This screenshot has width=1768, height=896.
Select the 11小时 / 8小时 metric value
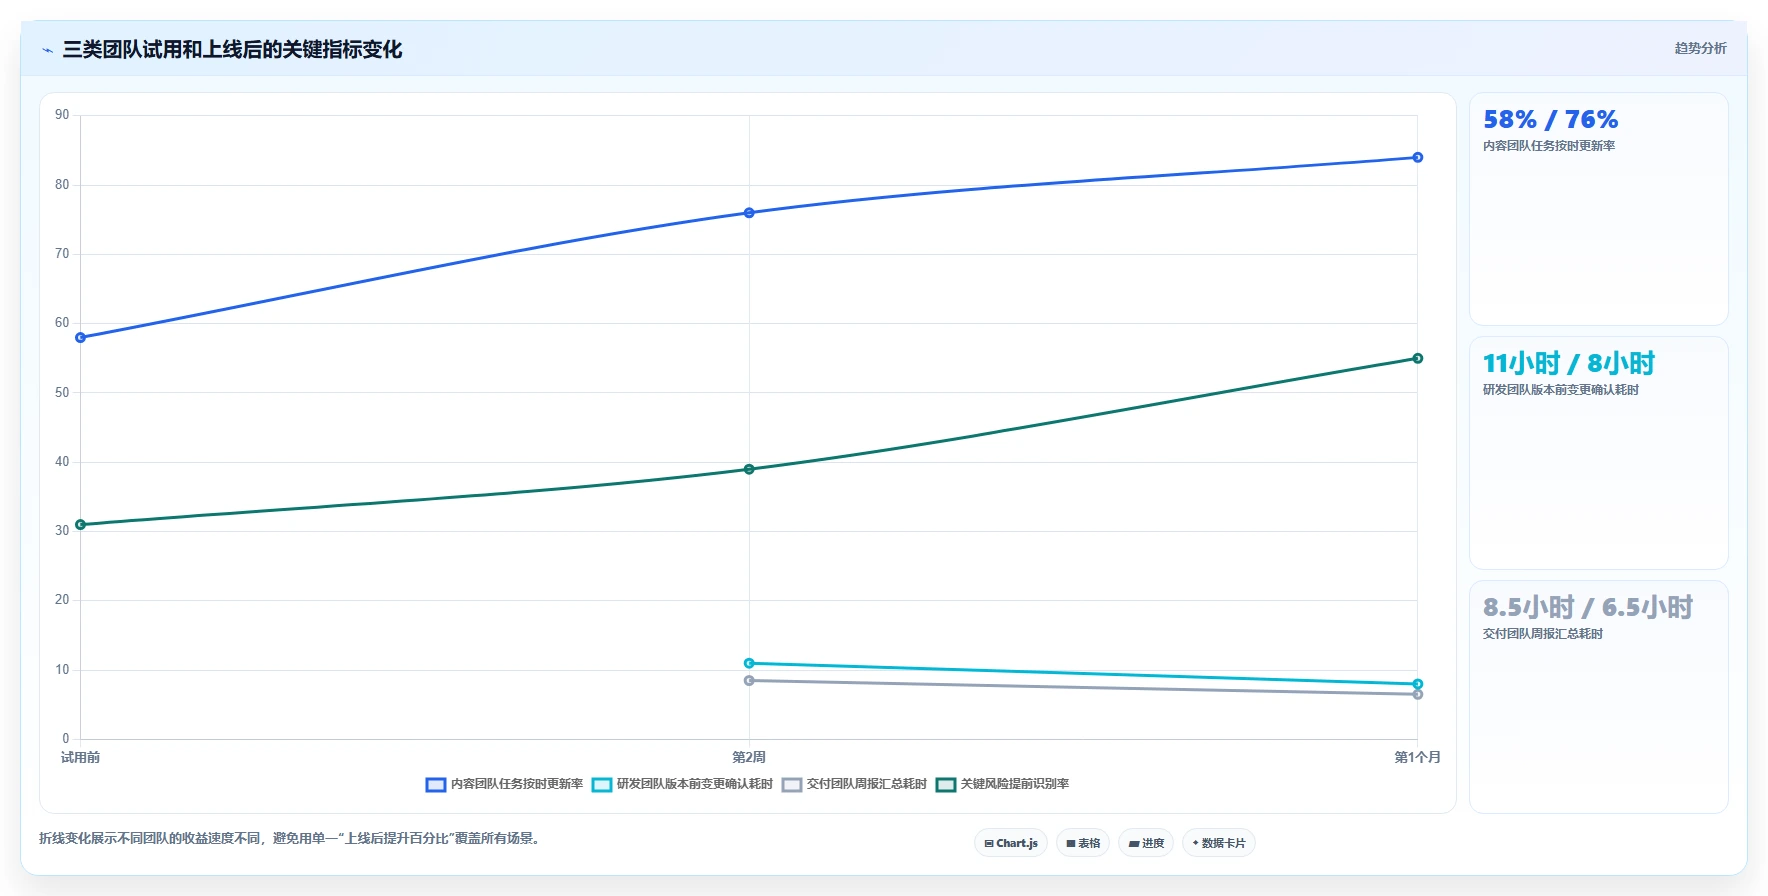(1569, 364)
